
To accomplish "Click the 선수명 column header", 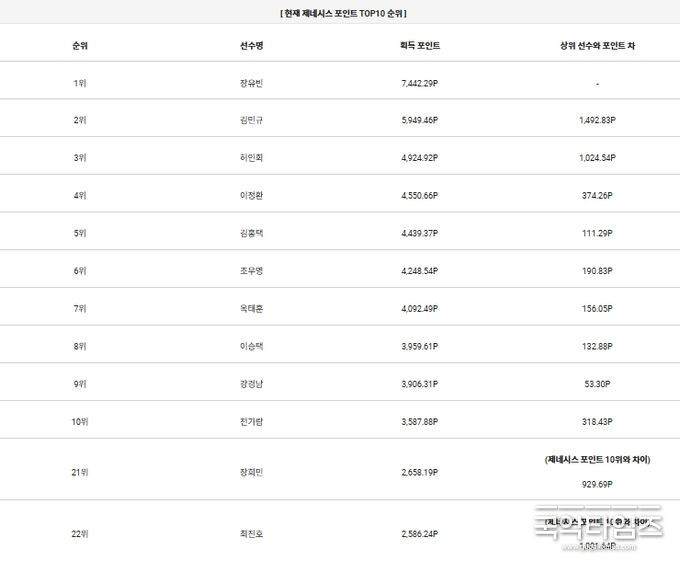I will coord(252,46).
